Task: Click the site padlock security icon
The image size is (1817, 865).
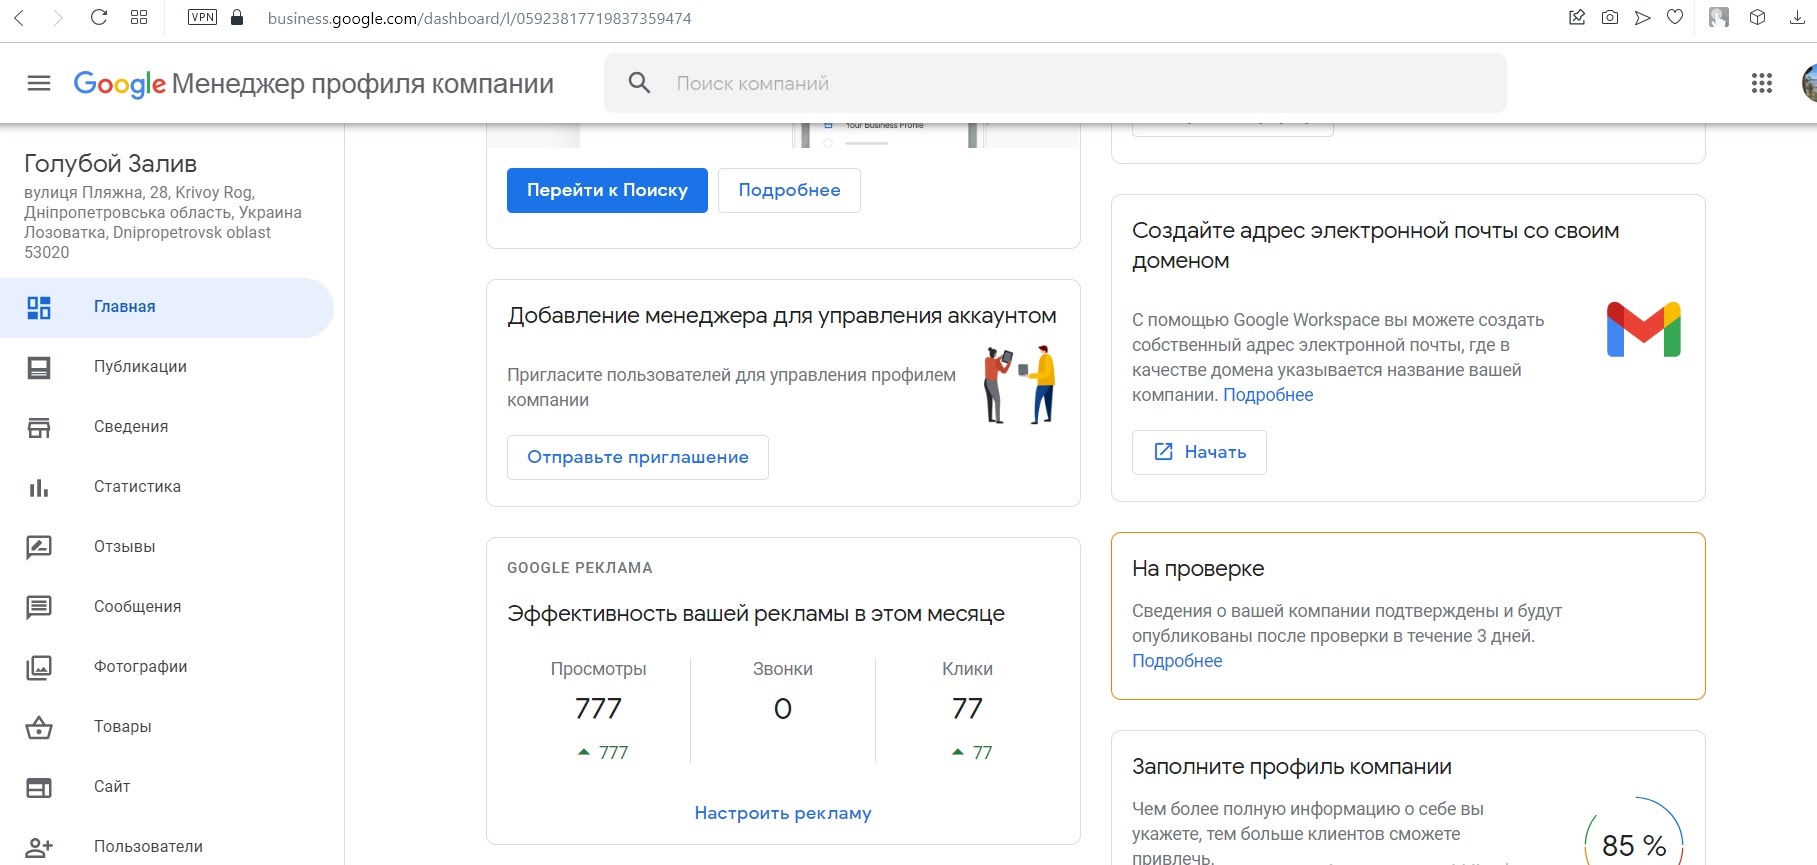Action: (237, 17)
